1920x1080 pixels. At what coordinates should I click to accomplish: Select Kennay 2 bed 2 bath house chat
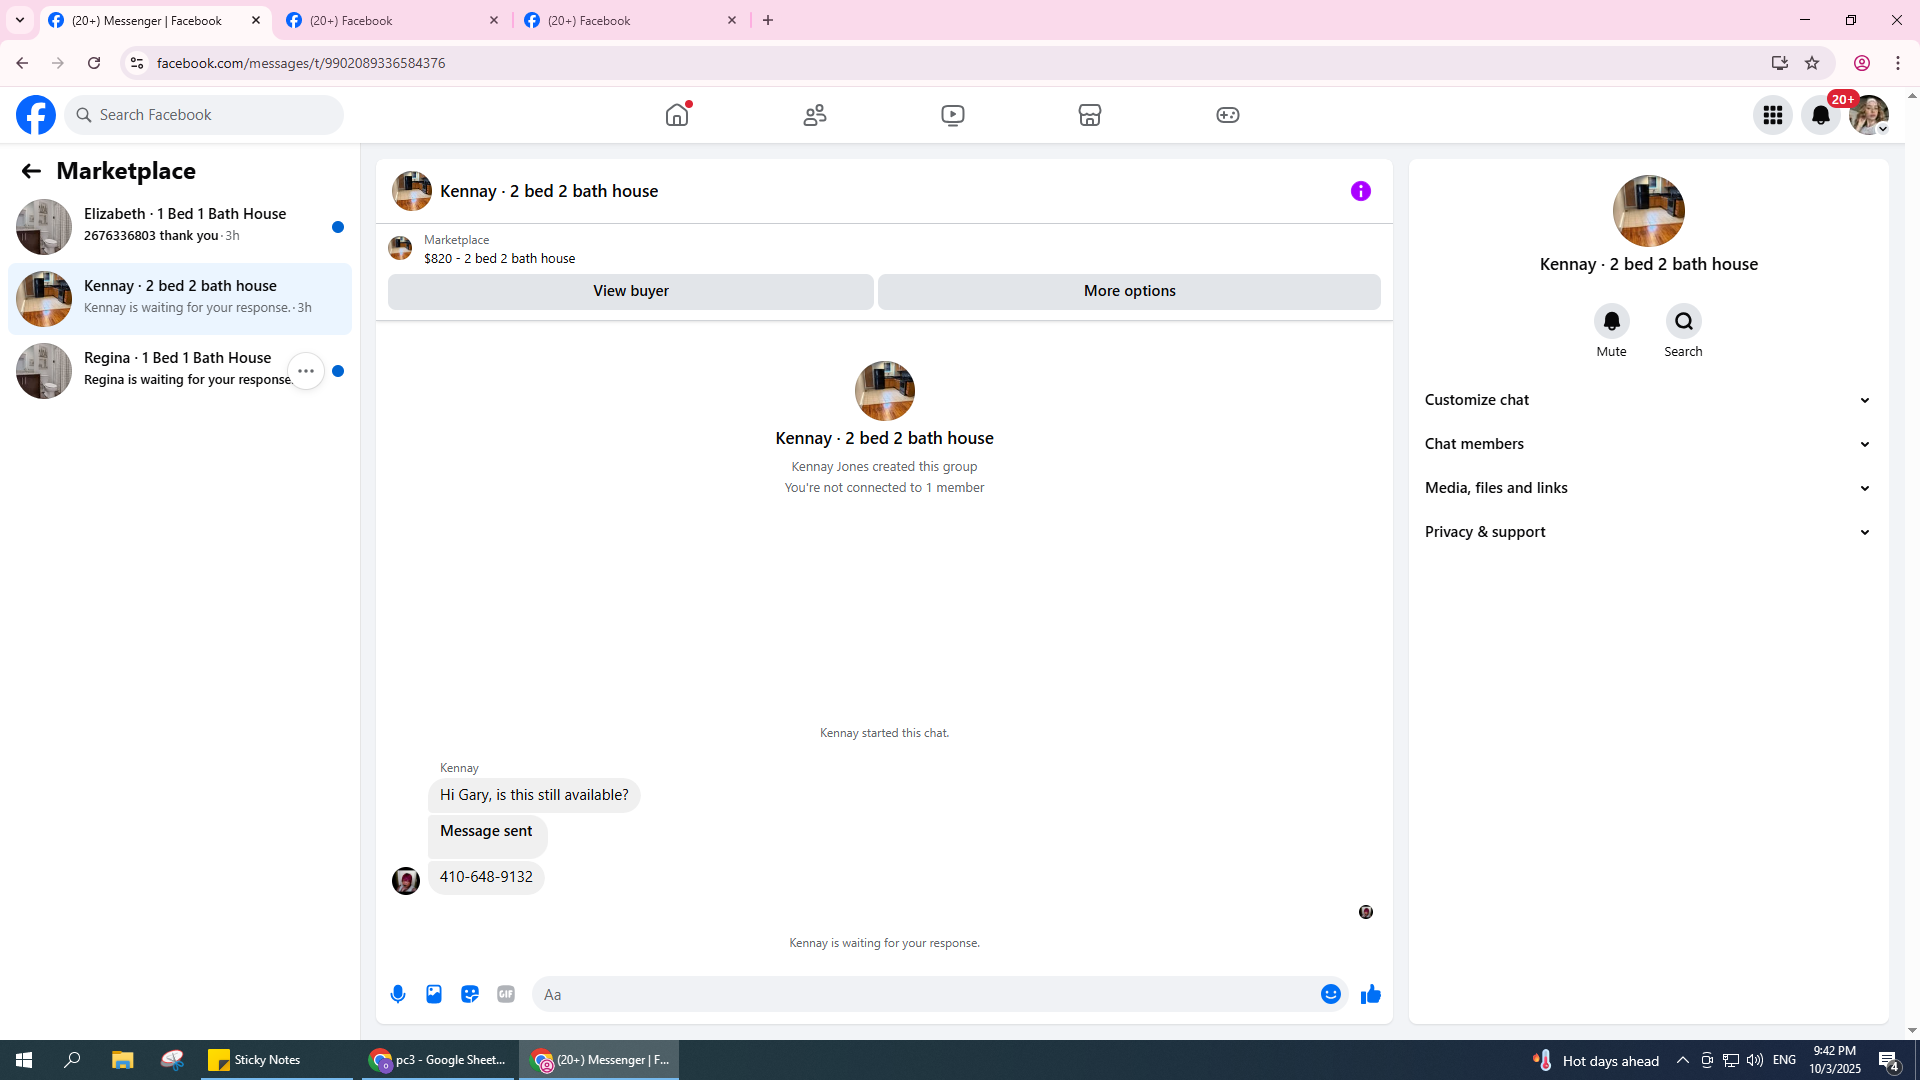(180, 299)
